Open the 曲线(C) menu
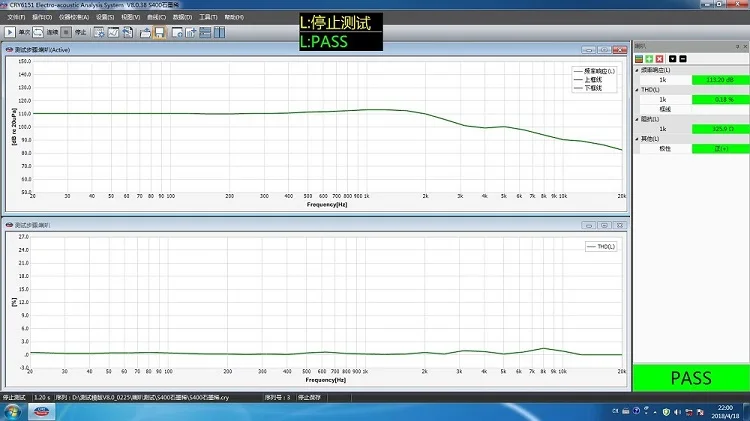 (156, 17)
